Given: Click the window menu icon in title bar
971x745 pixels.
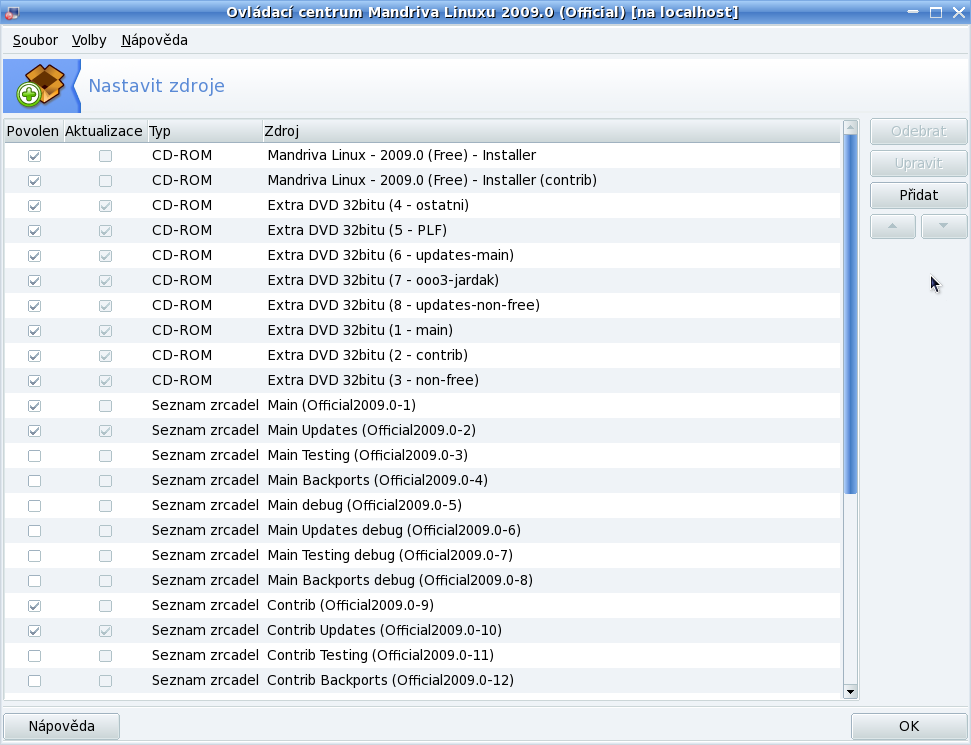Looking at the screenshot, I should tap(11, 12).
